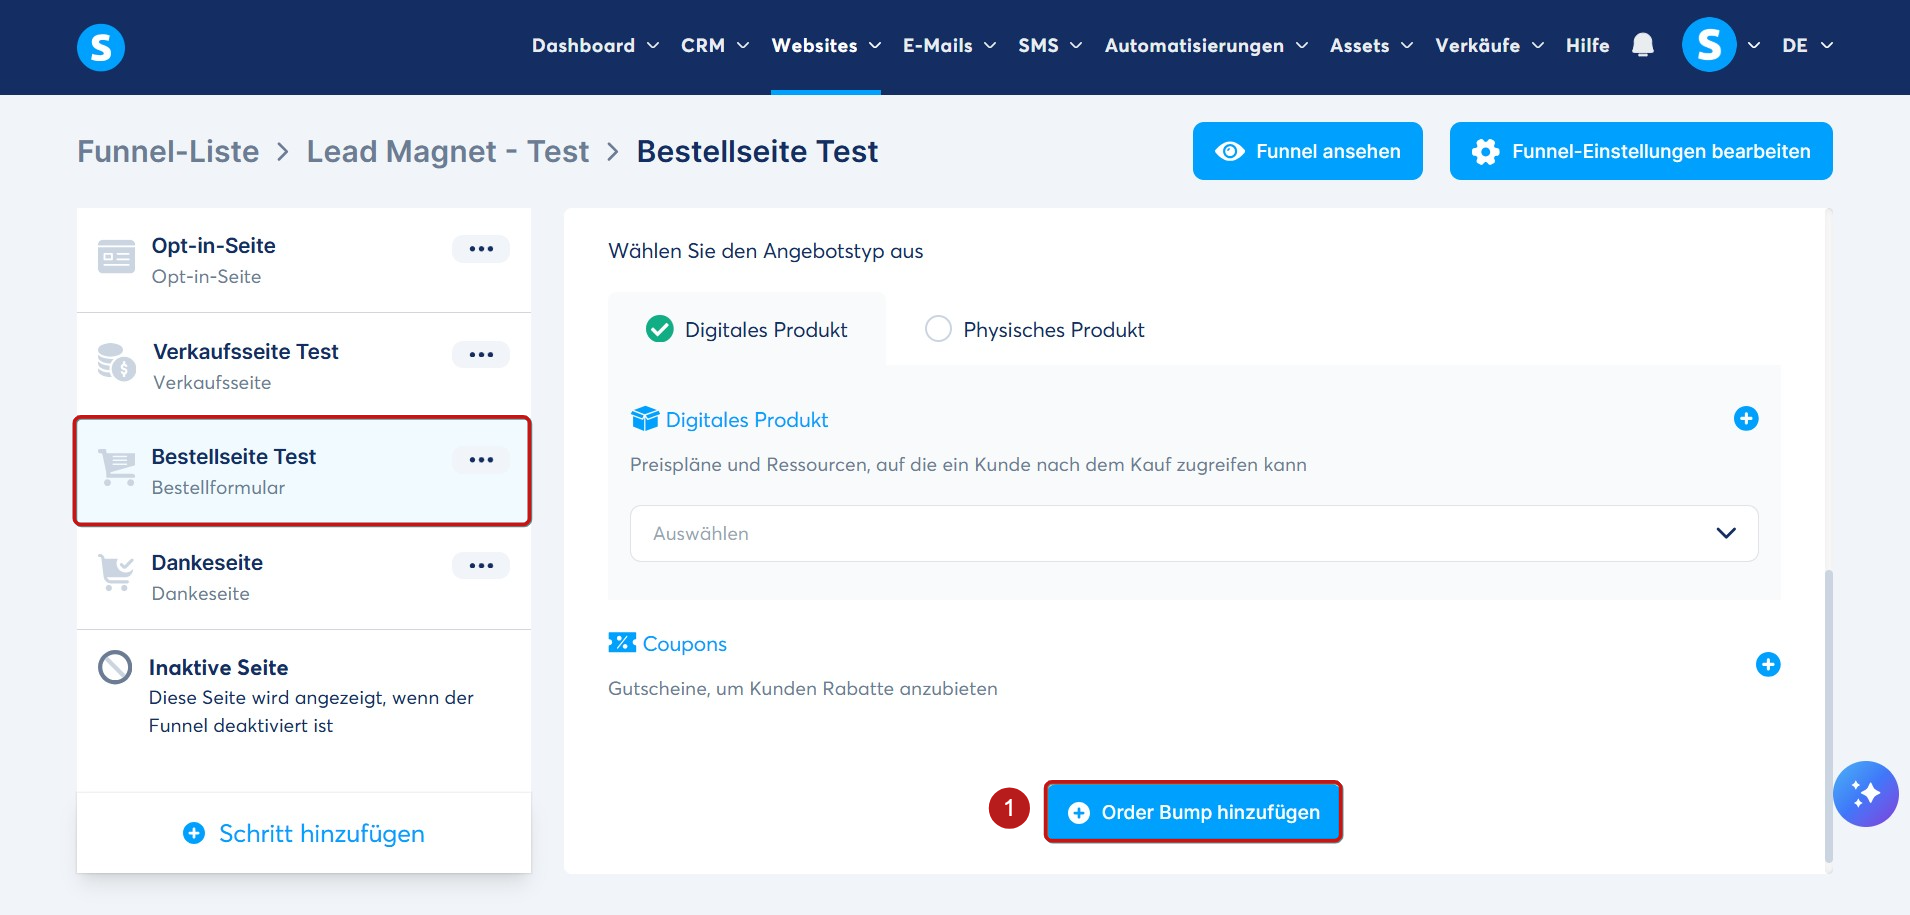Open the Verkaufsseite Test three-dot menu
The image size is (1910, 915).
pos(481,354)
